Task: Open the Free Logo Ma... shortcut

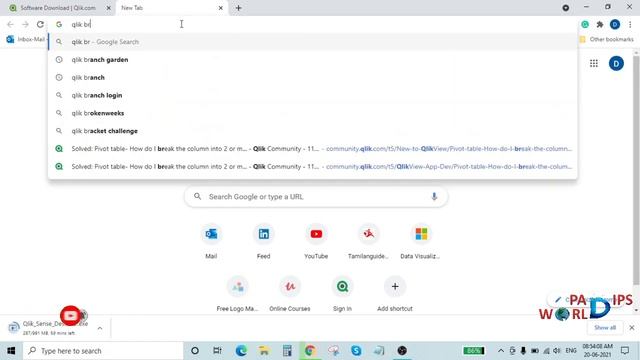Action: click(238, 294)
